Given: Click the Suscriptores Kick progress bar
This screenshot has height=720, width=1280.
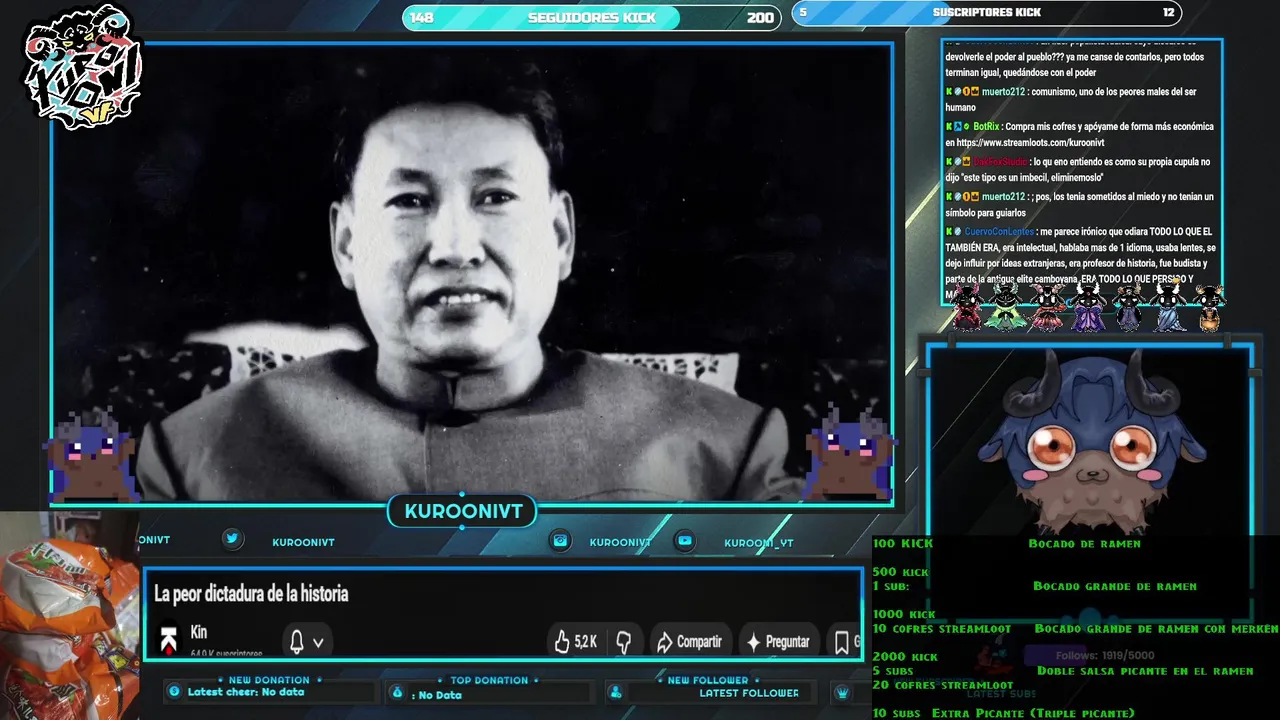Looking at the screenshot, I should click(987, 13).
